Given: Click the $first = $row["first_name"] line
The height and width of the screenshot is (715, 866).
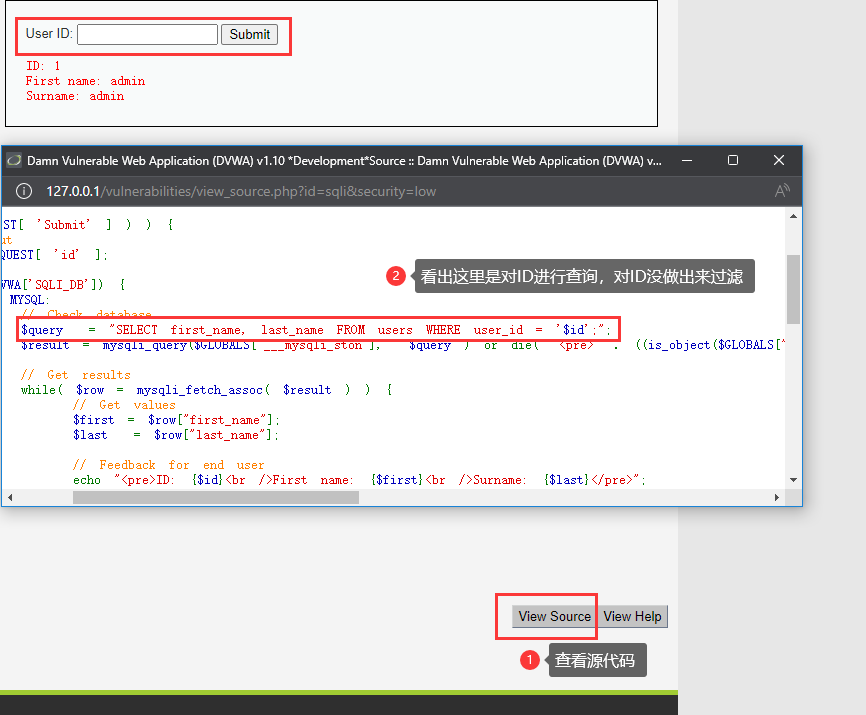Looking at the screenshot, I should click(x=177, y=420).
